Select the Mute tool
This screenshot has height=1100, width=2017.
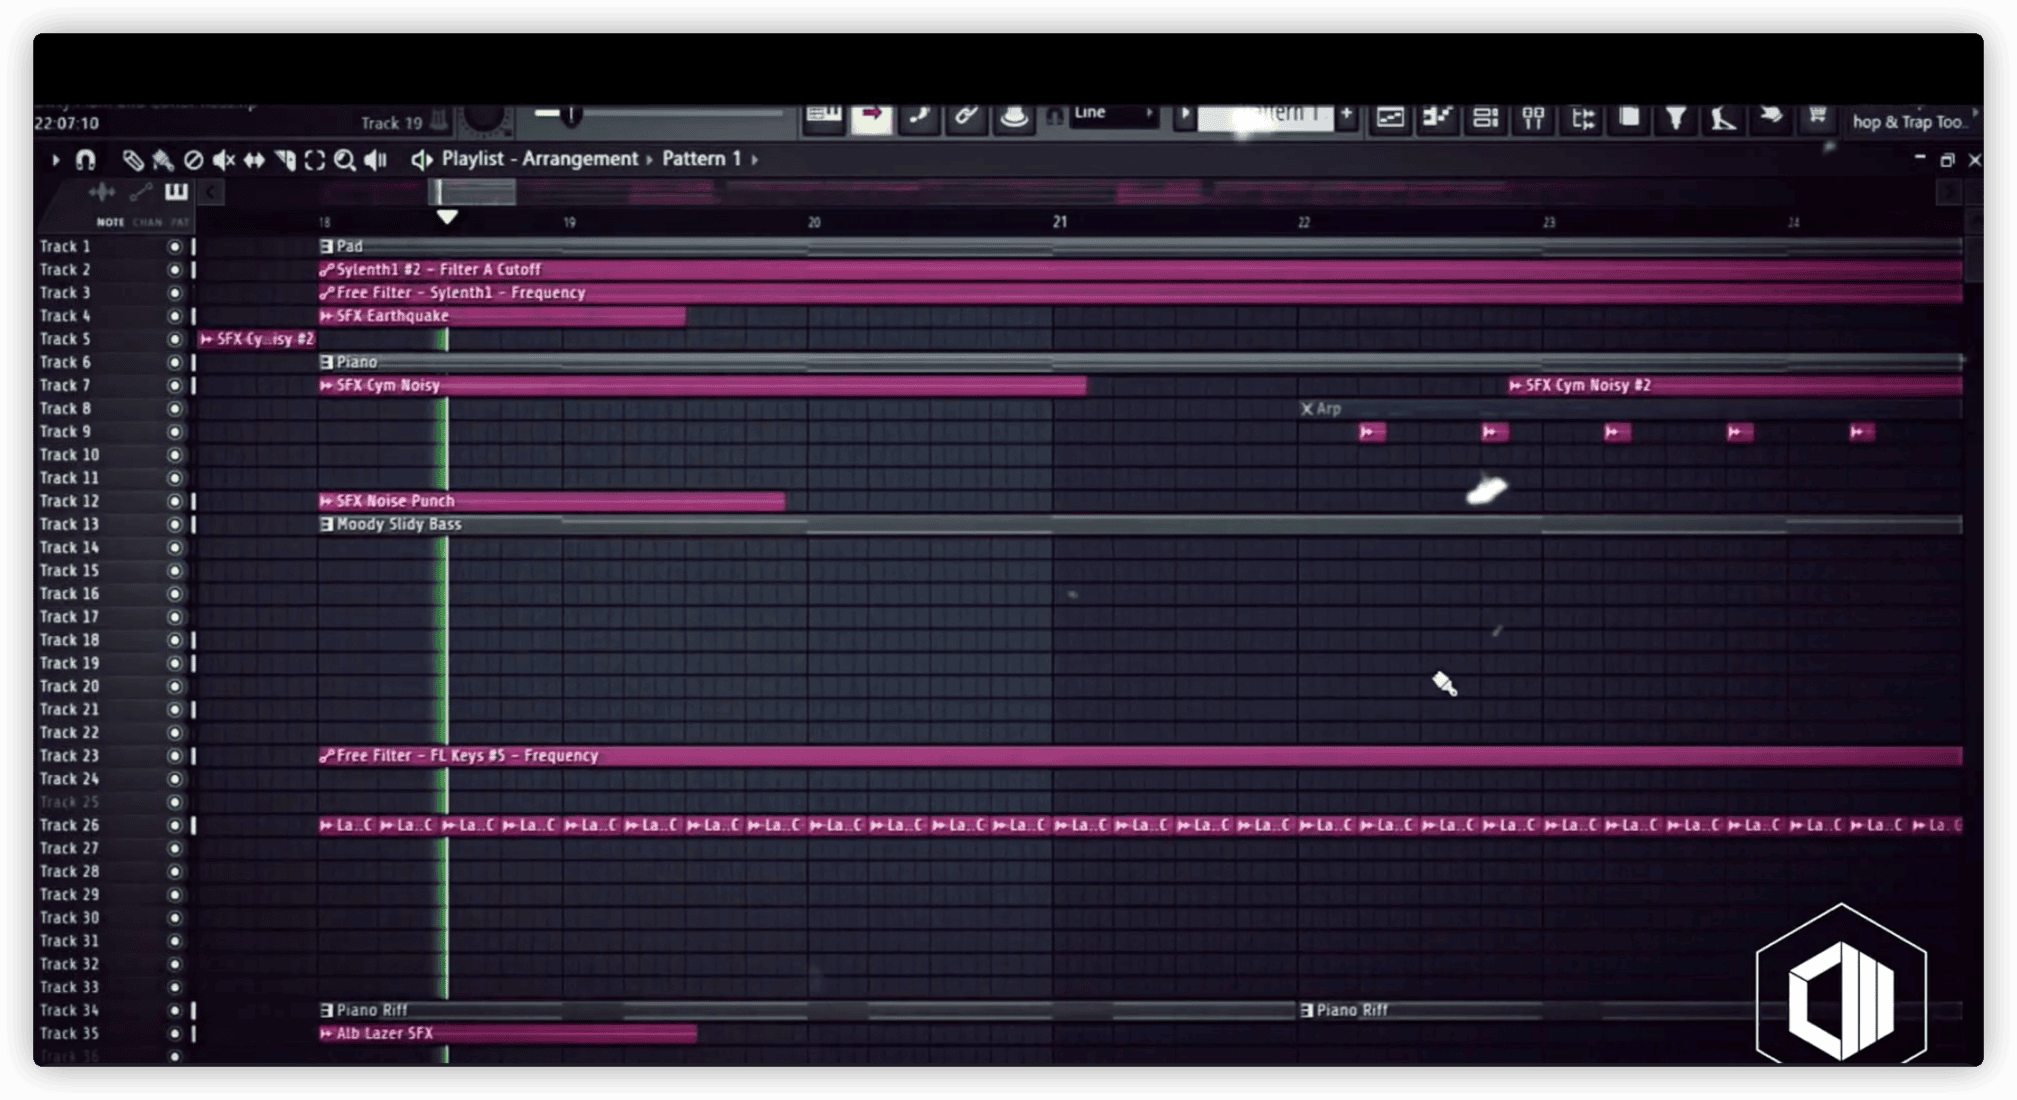coord(224,160)
